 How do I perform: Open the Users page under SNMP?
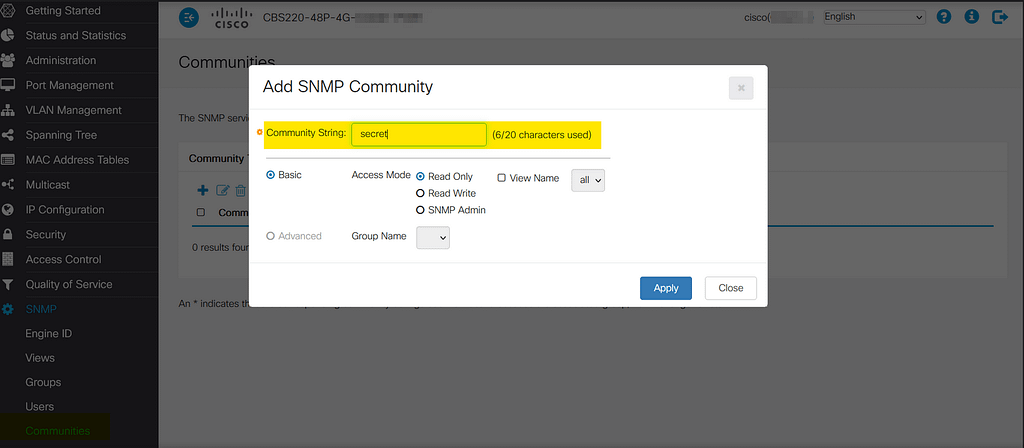tap(39, 407)
